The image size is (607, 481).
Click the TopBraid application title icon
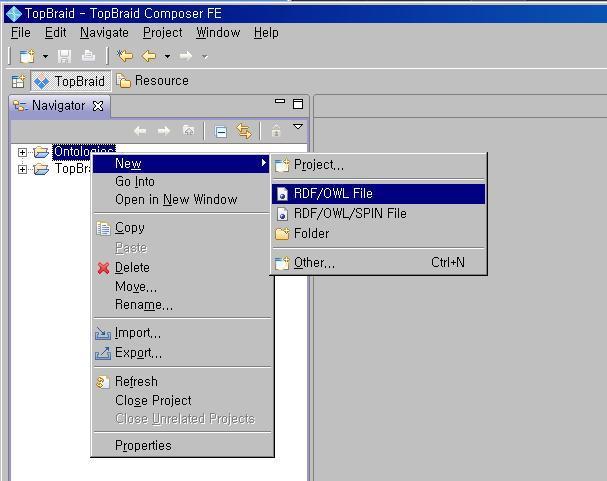click(14, 14)
